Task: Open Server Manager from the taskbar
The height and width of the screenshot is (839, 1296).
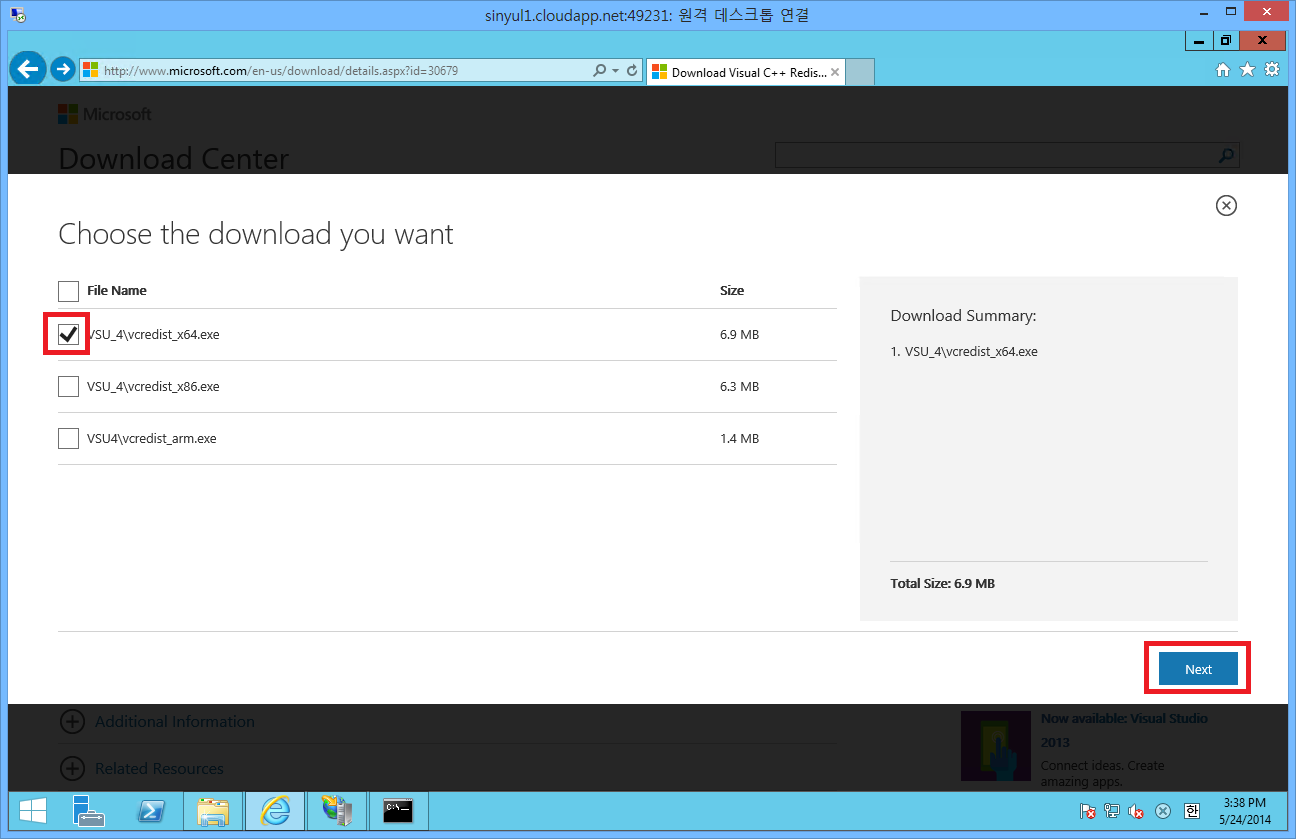Action: pyautogui.click(x=90, y=810)
